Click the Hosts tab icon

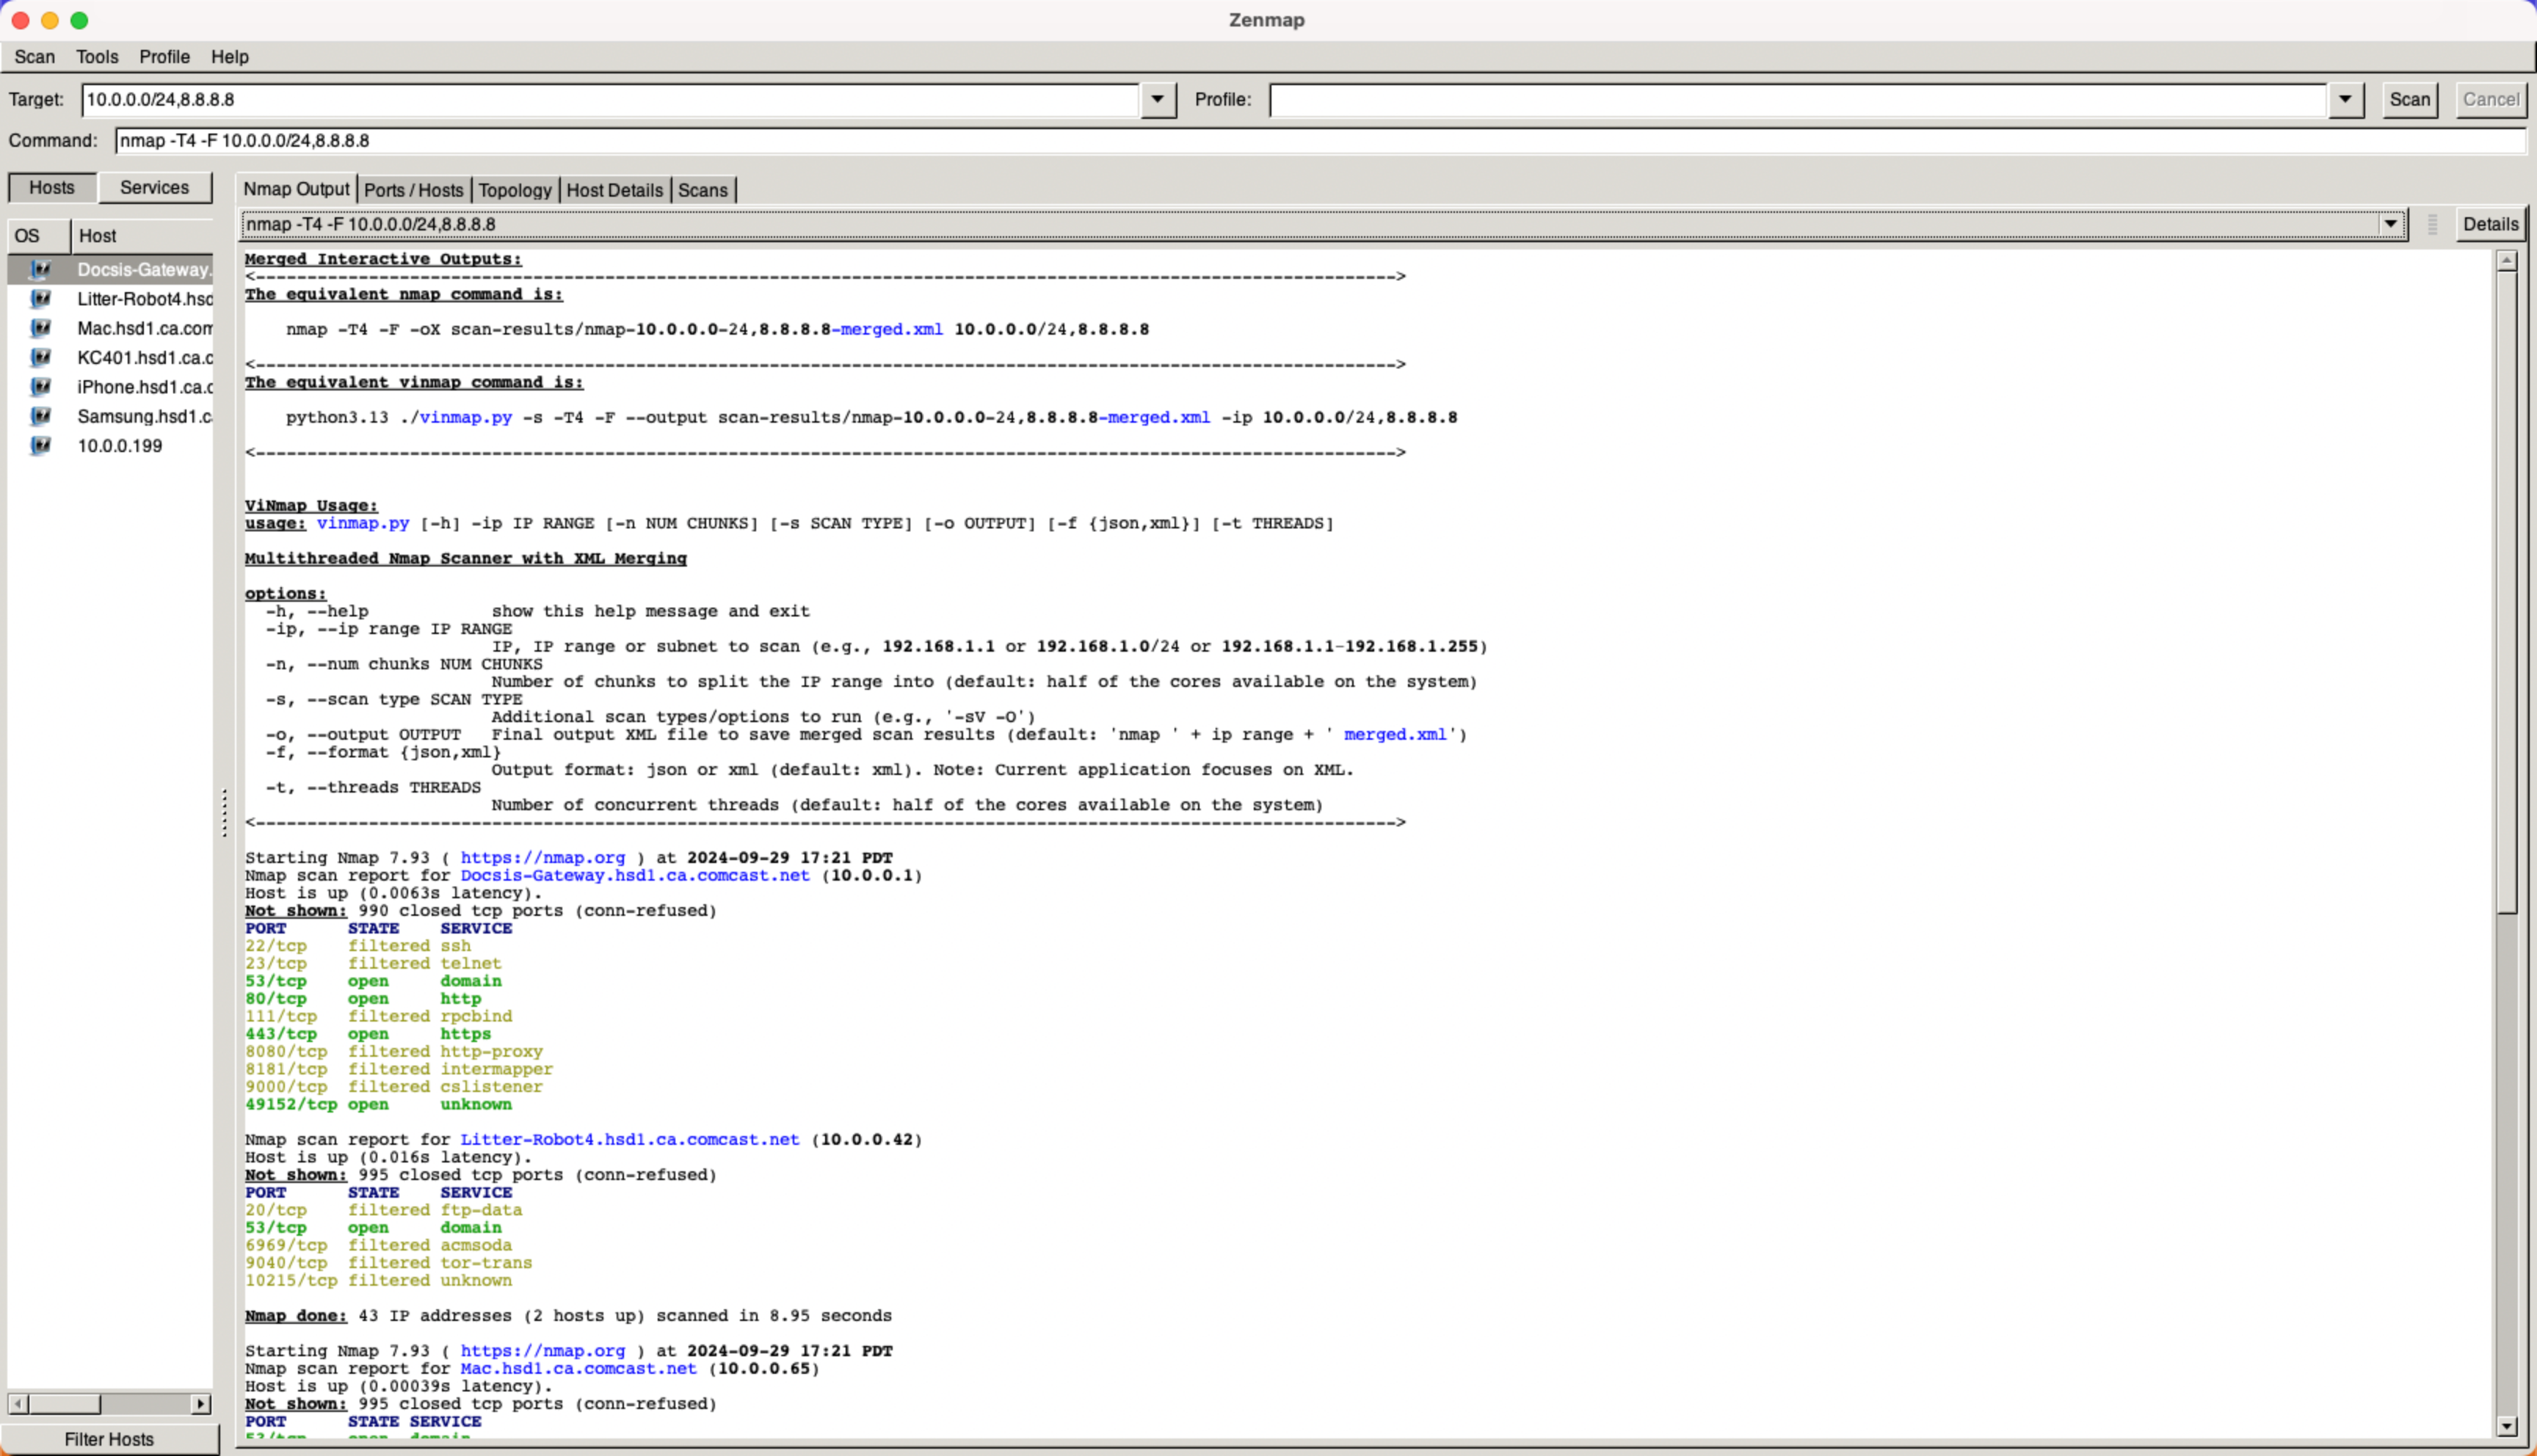(x=51, y=186)
